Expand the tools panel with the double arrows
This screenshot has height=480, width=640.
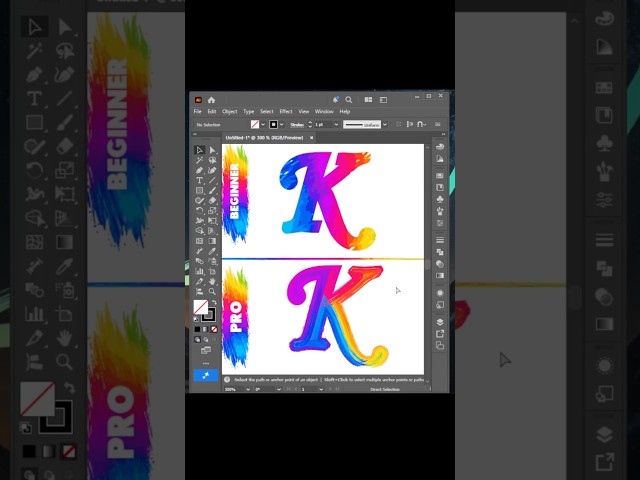coord(195,134)
